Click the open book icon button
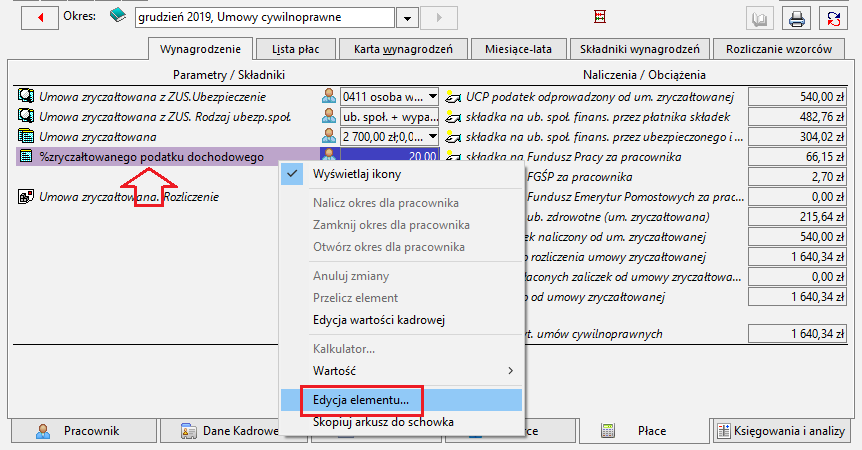862x450 pixels. tap(760, 19)
